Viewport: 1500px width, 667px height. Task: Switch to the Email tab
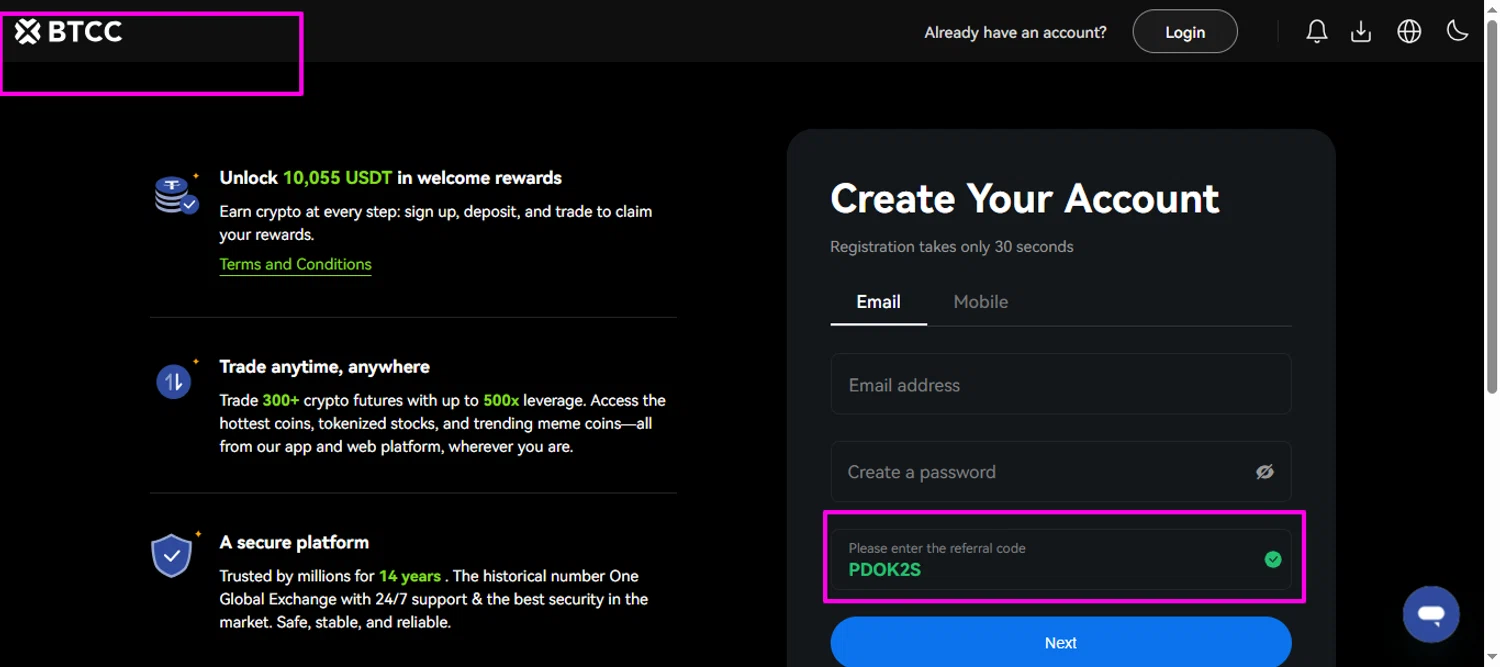[x=878, y=302]
